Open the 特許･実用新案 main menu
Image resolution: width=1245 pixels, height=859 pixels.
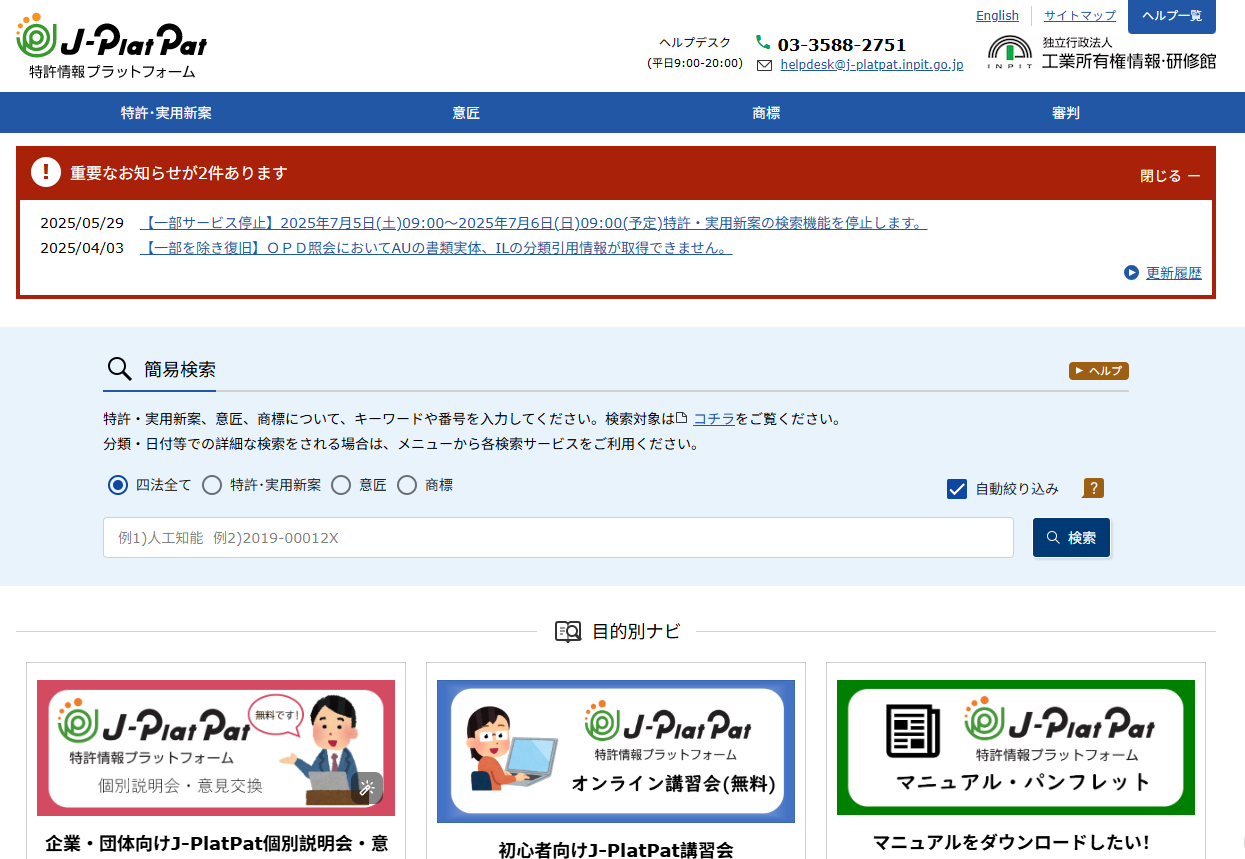(166, 113)
